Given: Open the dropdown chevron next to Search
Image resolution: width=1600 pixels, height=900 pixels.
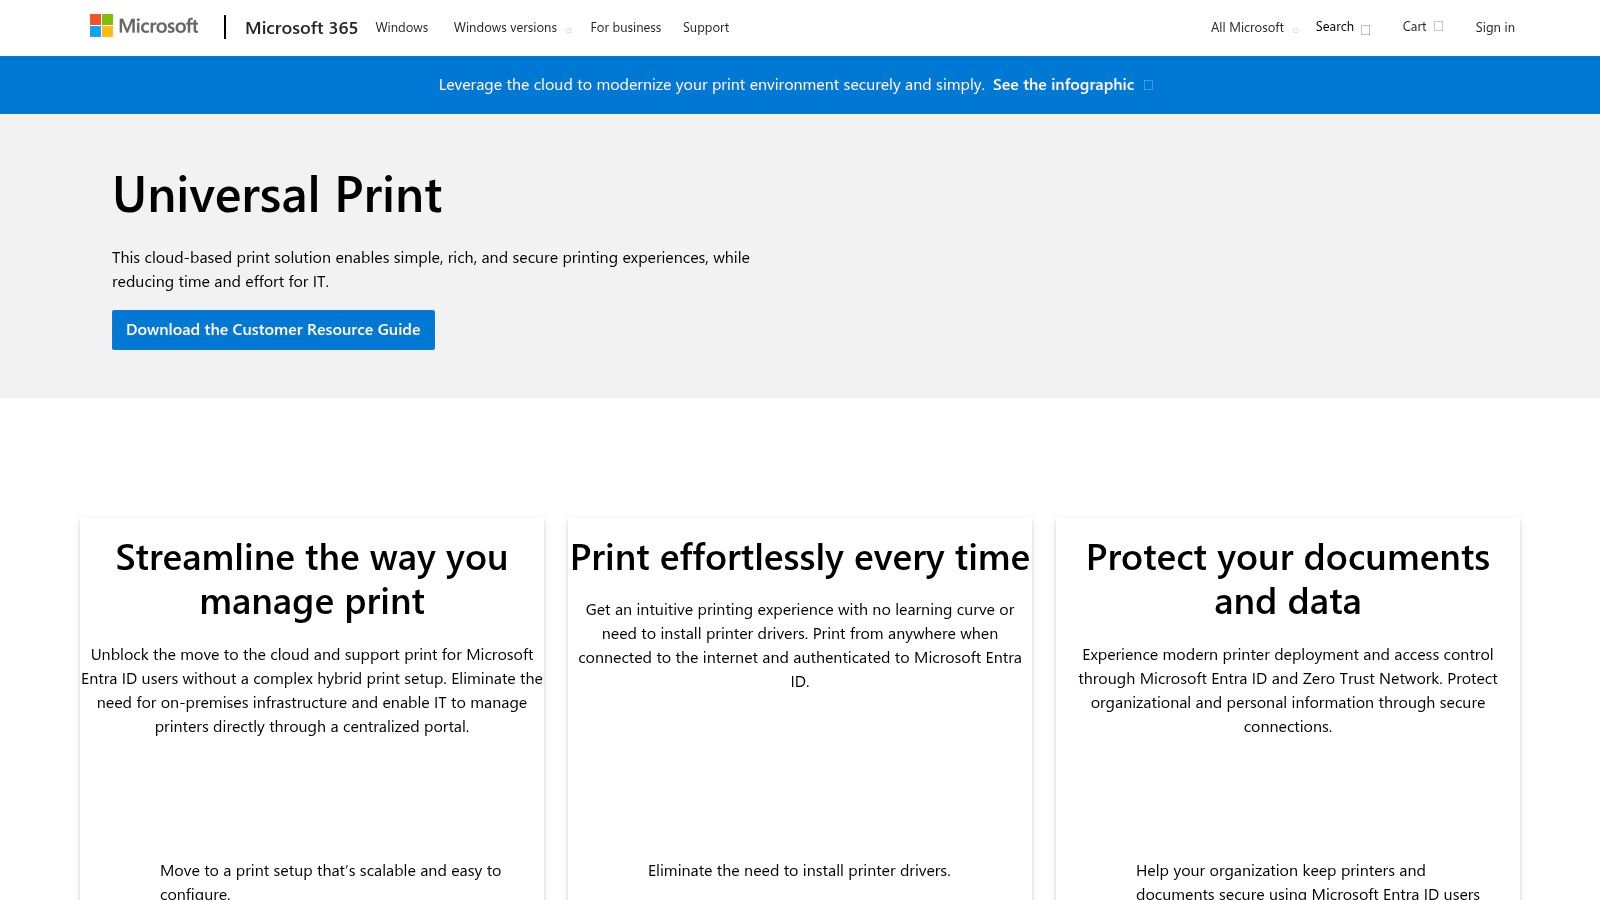Looking at the screenshot, I should tap(1365, 30).
